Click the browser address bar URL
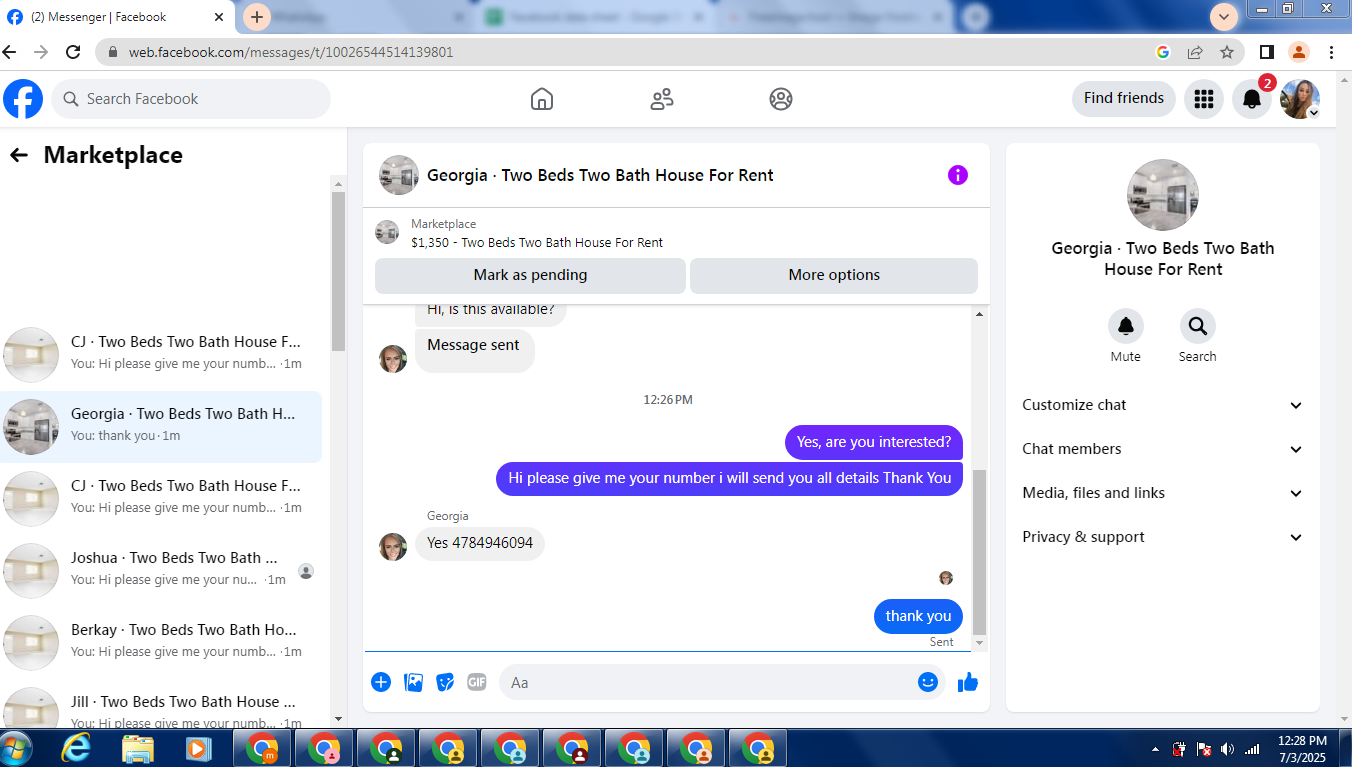Image resolution: width=1352 pixels, height=767 pixels. (291, 52)
